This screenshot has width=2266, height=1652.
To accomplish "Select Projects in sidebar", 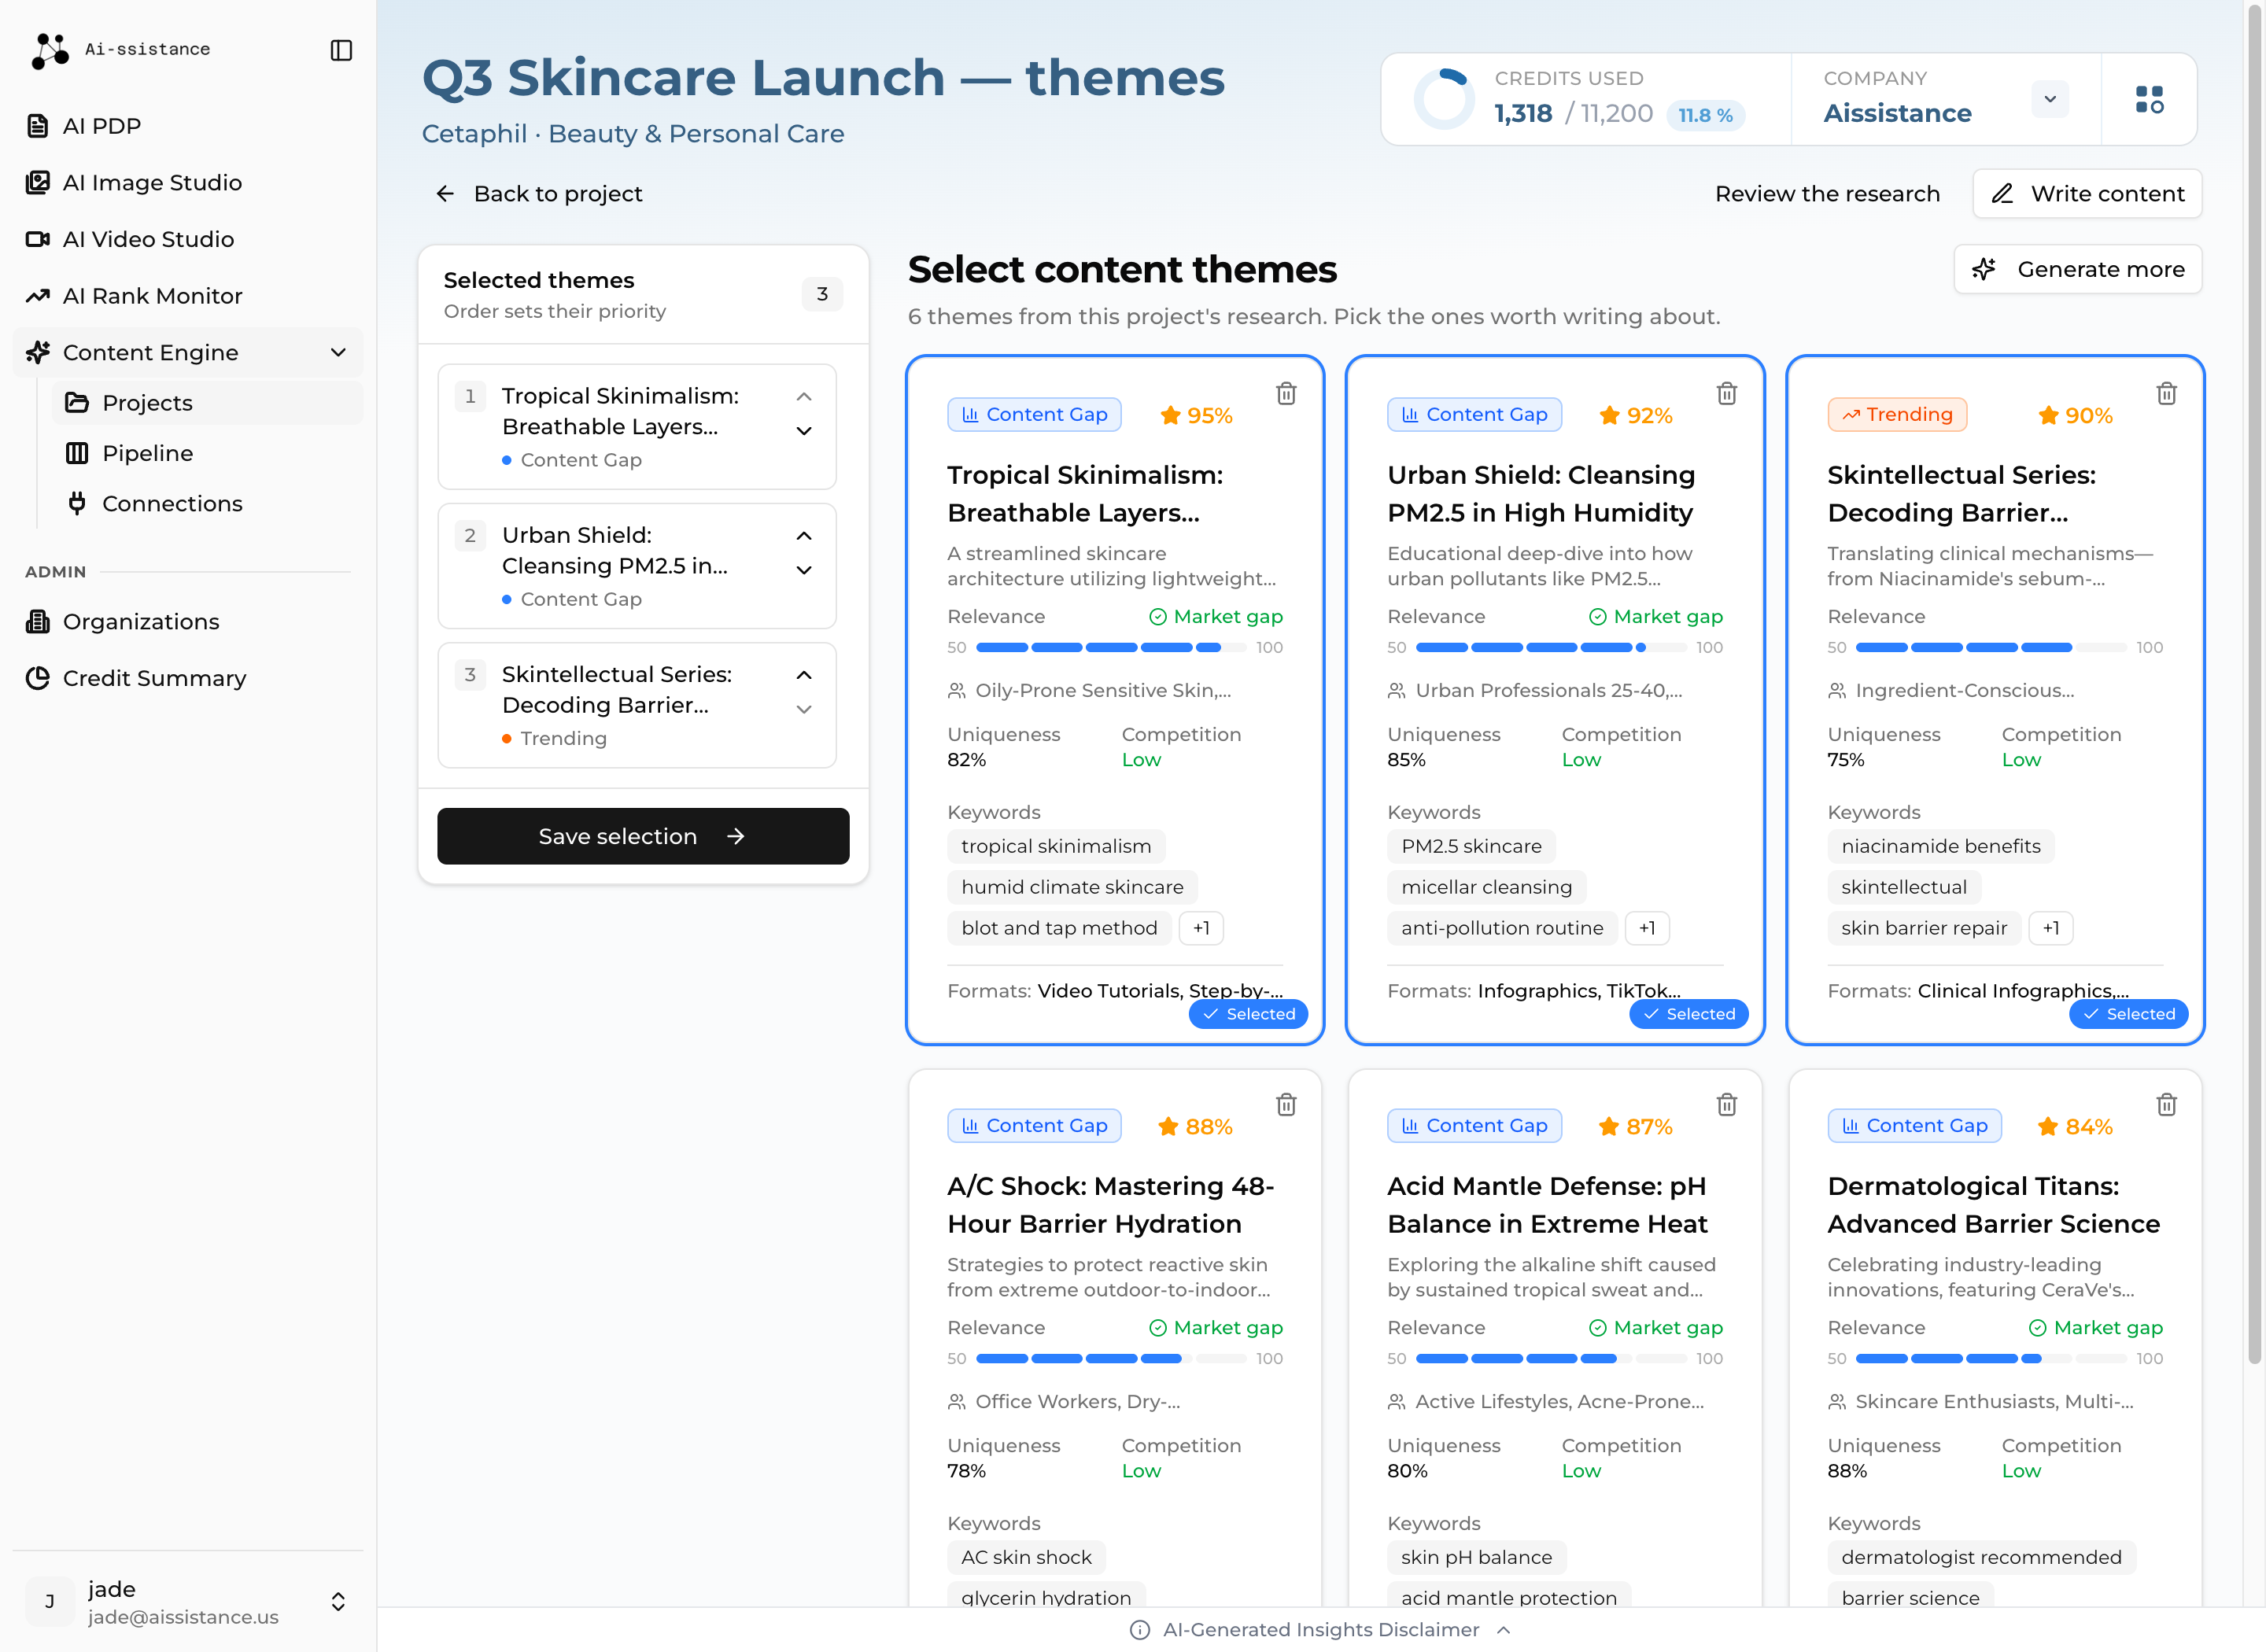I will 207,403.
